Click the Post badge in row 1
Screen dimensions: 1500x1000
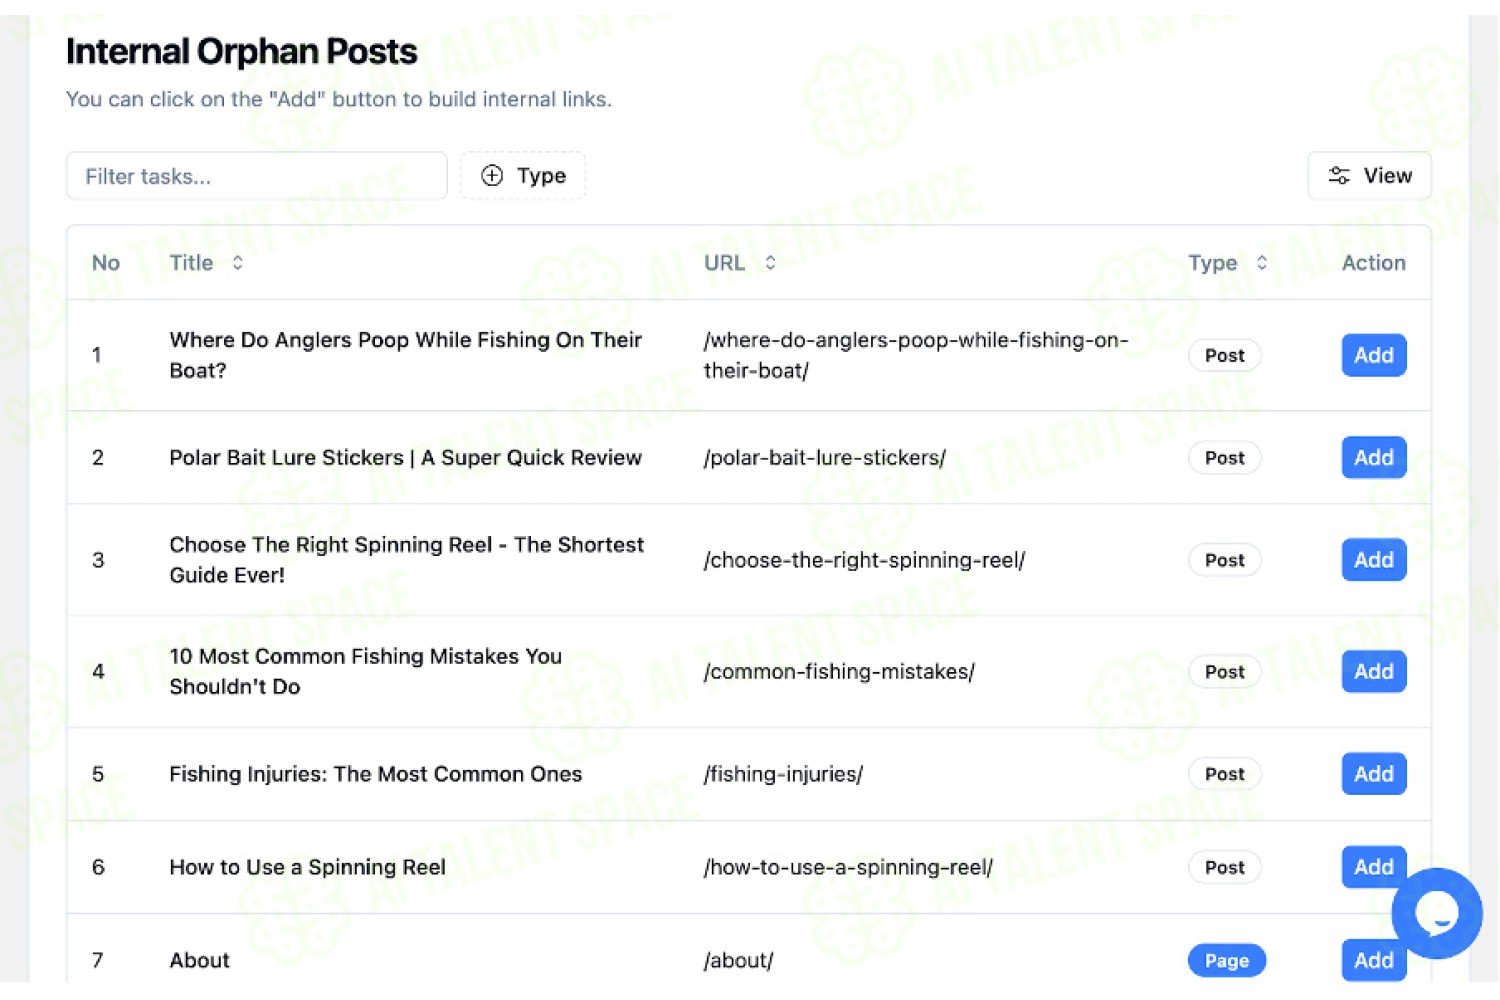1224,355
